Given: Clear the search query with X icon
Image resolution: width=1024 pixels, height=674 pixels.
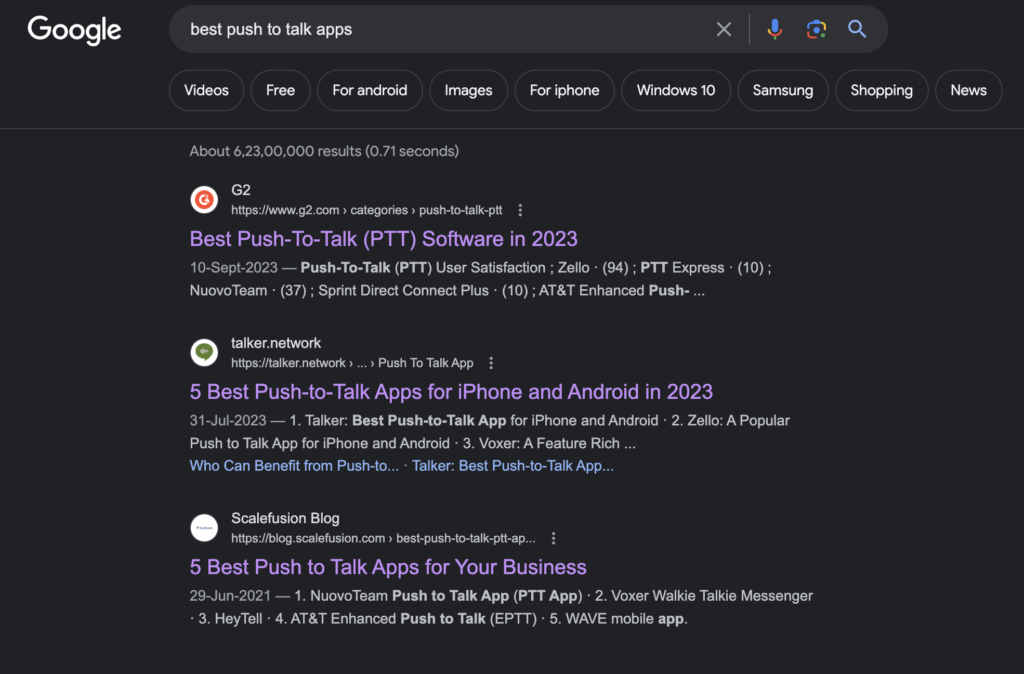Looking at the screenshot, I should click(x=724, y=29).
